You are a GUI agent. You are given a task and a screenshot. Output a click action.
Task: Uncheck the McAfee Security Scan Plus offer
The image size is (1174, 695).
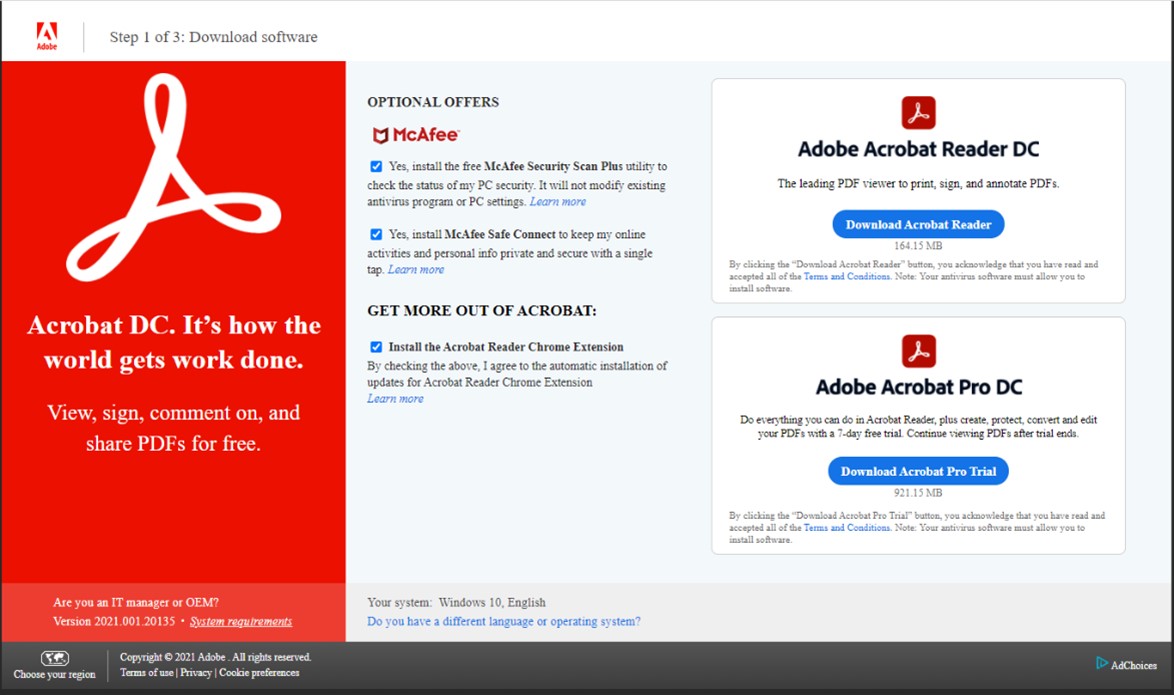[376, 166]
